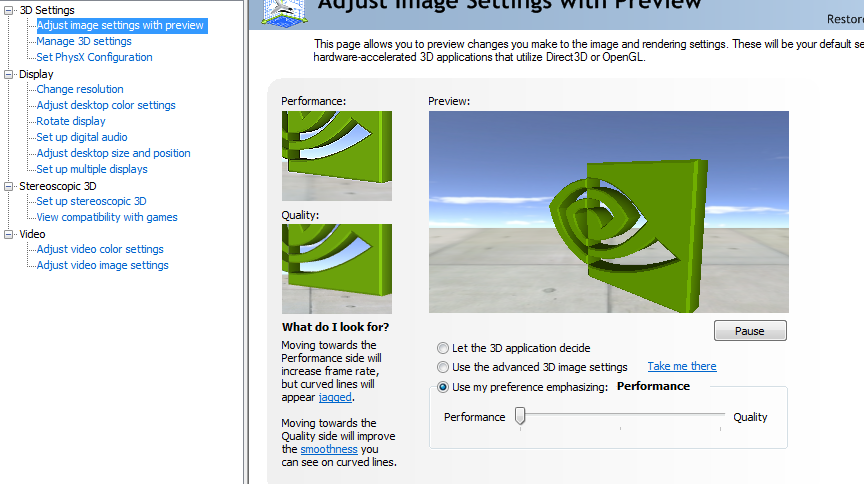Click the 'Quality' label right of slider
864x484 pixels.
(750, 417)
